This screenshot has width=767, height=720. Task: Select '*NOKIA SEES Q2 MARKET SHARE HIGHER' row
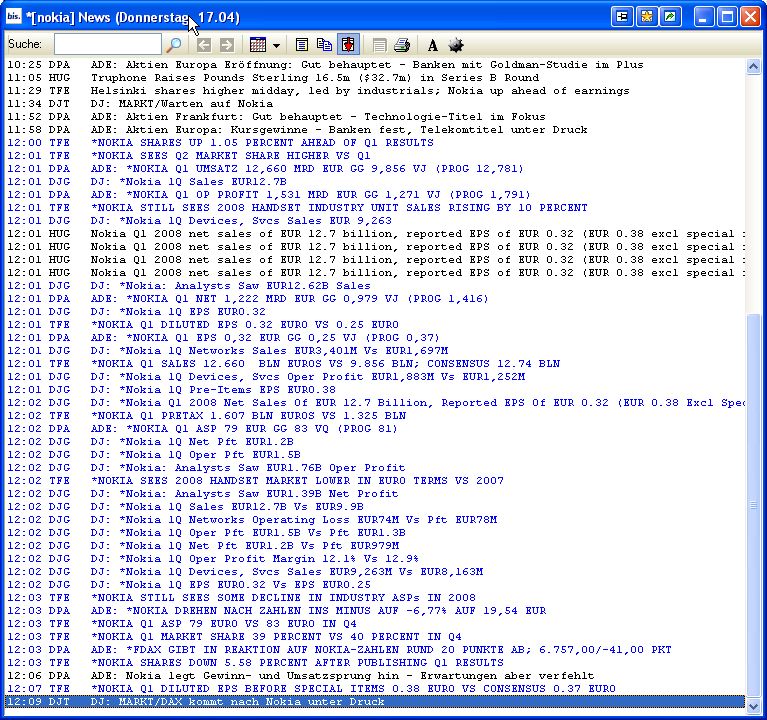376,156
